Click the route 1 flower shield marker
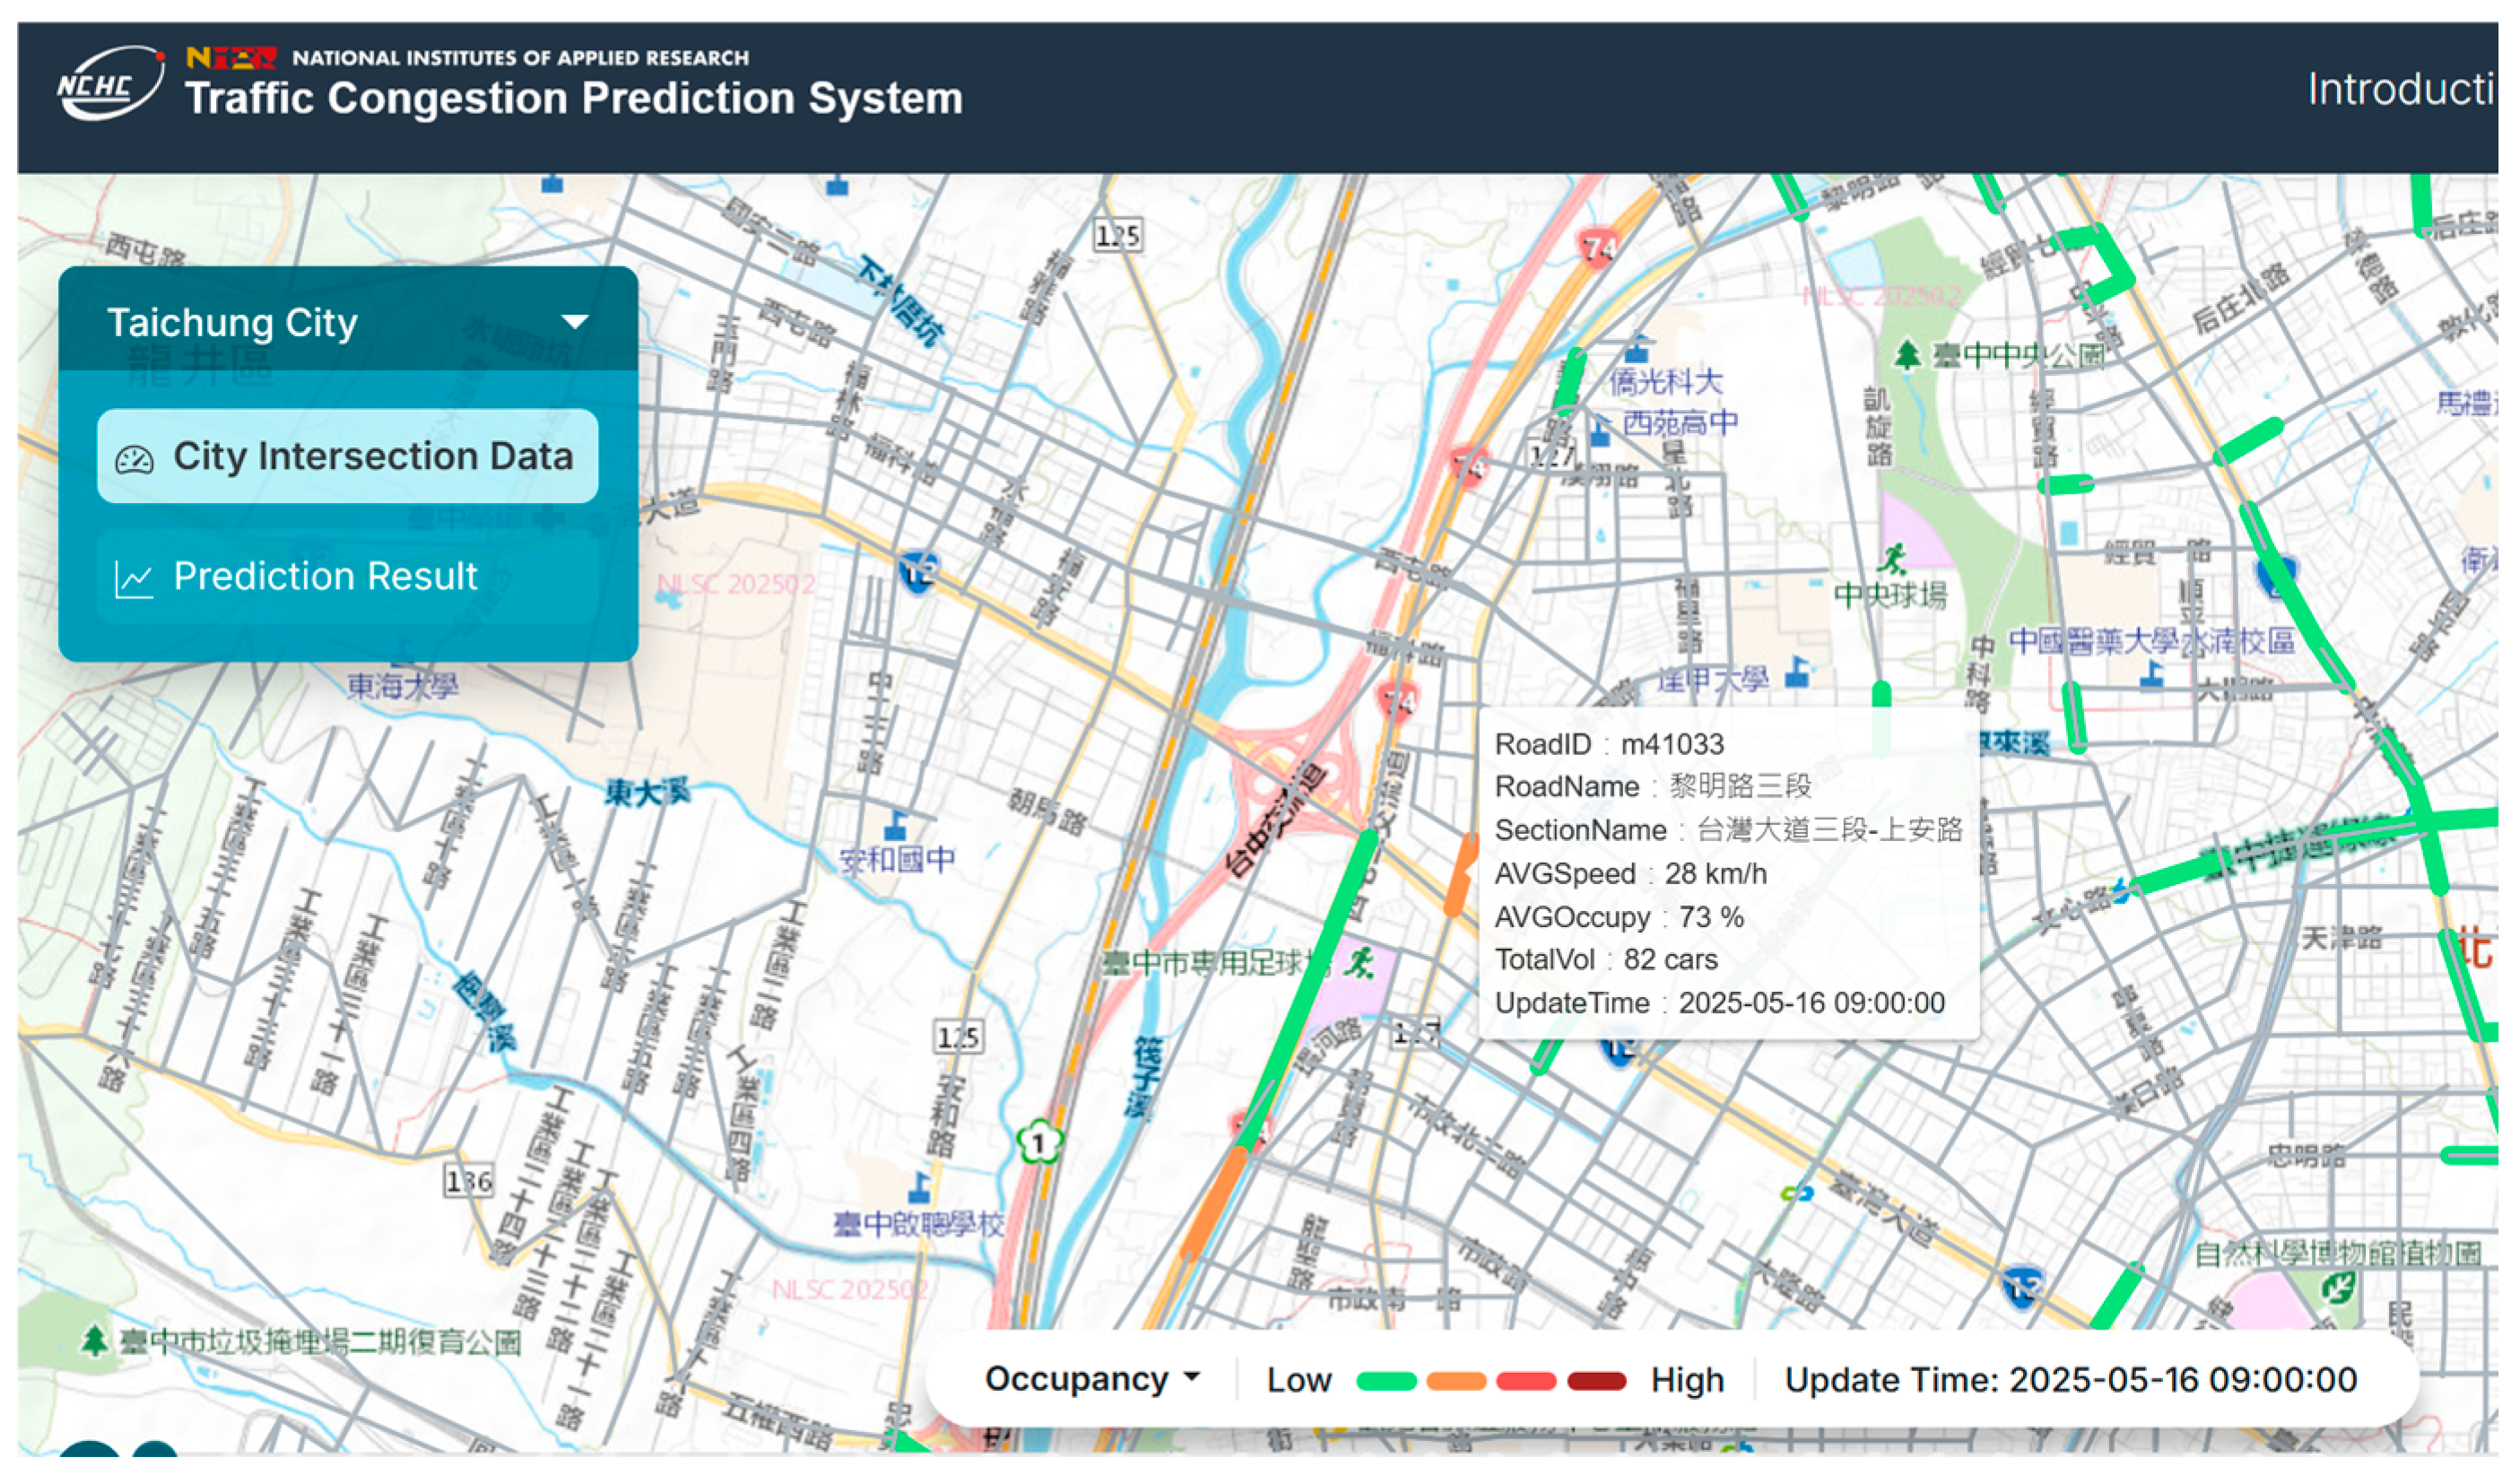The width and height of the screenshot is (2519, 1484). [x=1040, y=1143]
